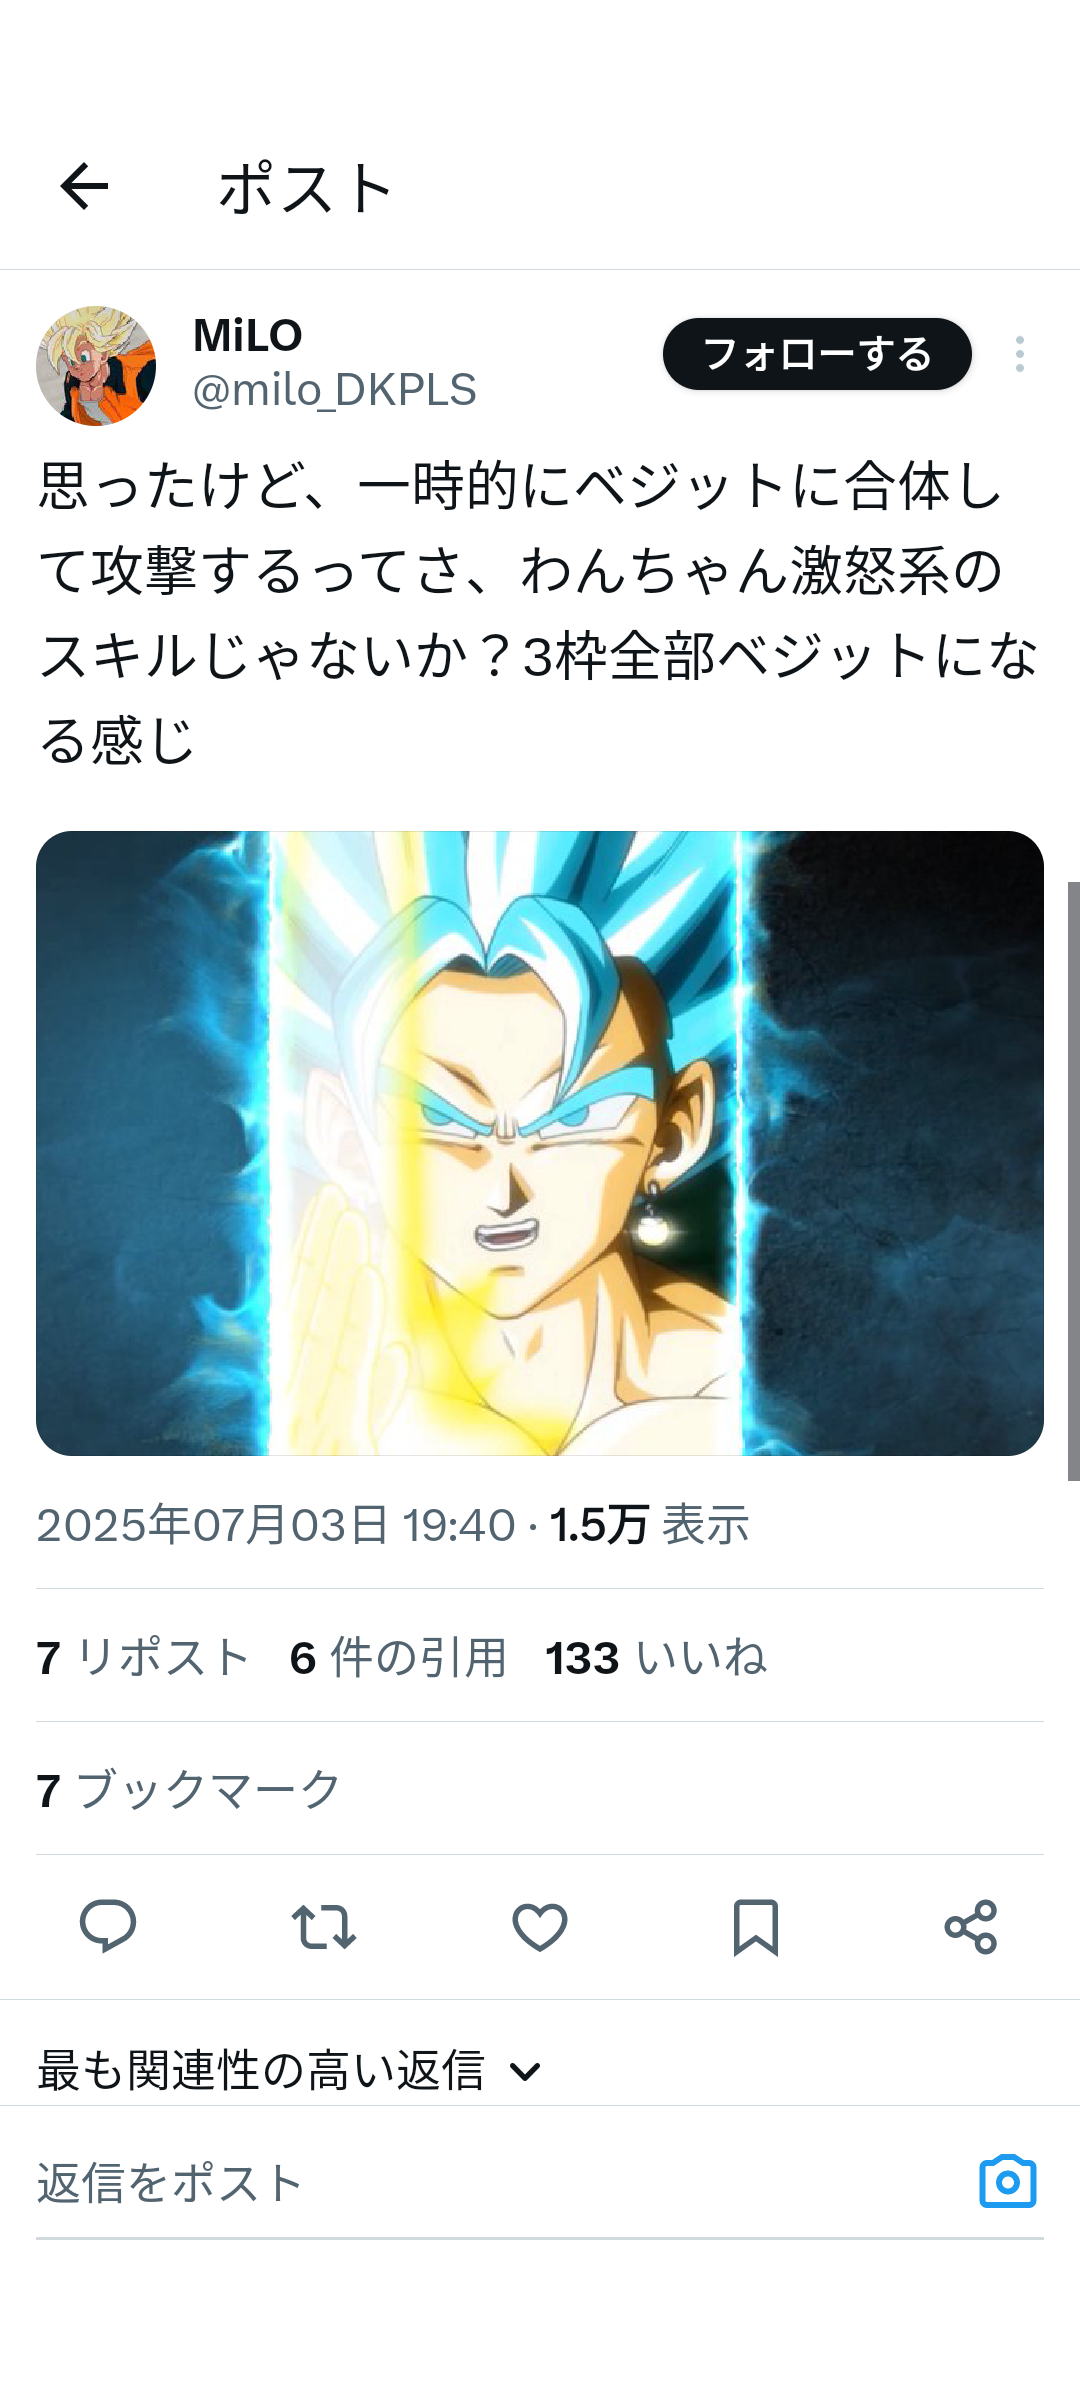Share the post via share icon
This screenshot has height=2400, width=1080.
[x=971, y=1926]
